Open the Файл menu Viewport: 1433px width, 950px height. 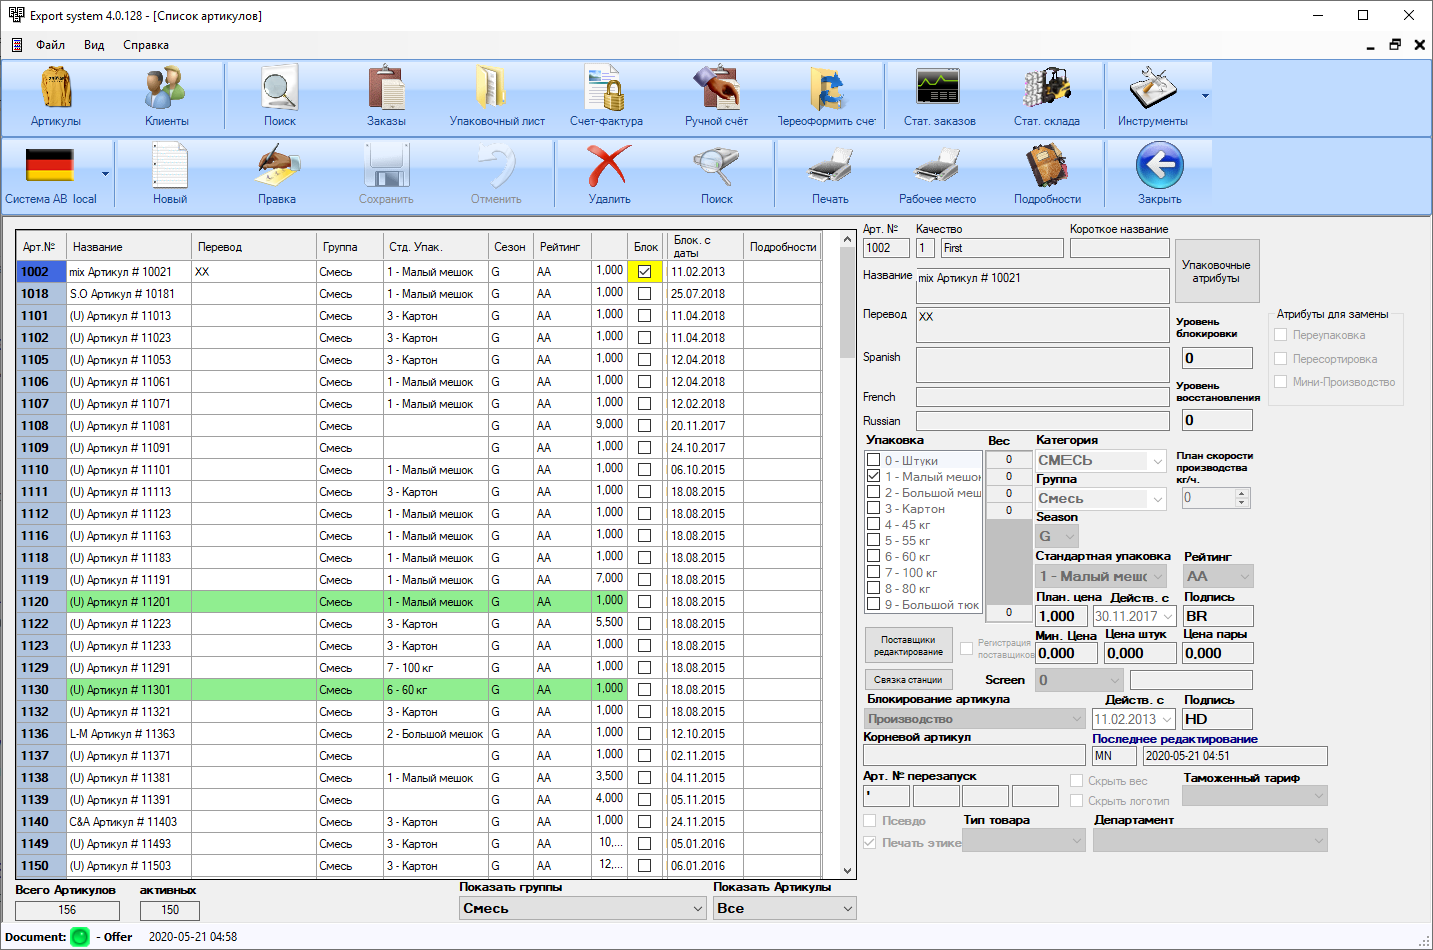[x=50, y=45]
